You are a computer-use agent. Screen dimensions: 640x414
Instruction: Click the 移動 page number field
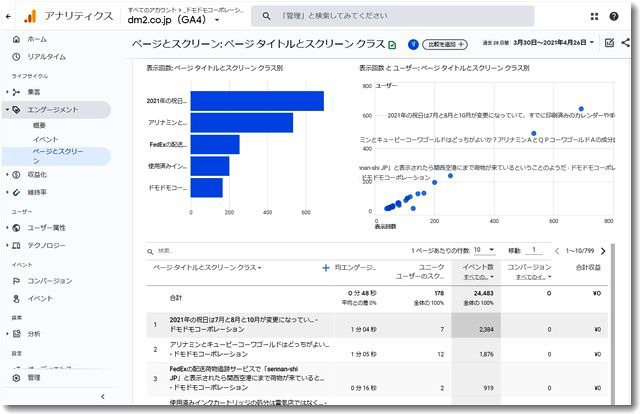(533, 250)
